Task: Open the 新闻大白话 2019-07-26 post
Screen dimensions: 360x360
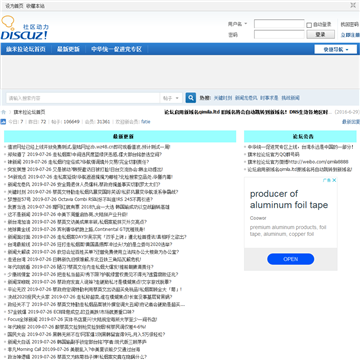Action: click(x=77, y=342)
